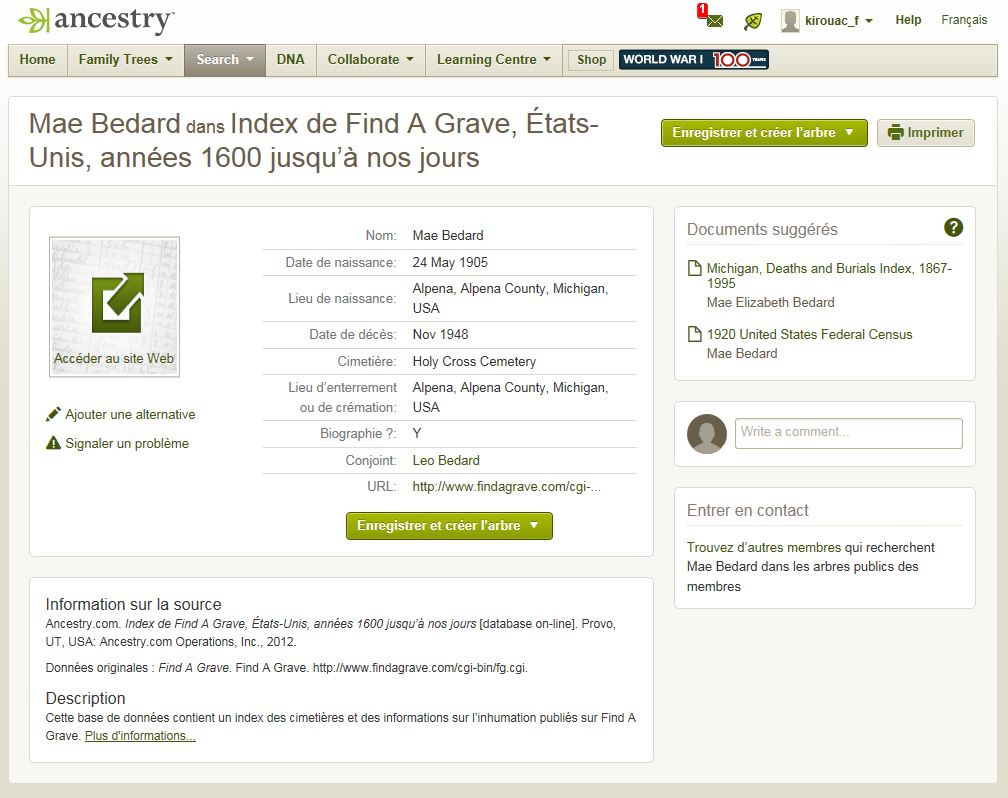Image resolution: width=1008 pixels, height=798 pixels.
Task: Click the Help link
Action: click(x=908, y=20)
